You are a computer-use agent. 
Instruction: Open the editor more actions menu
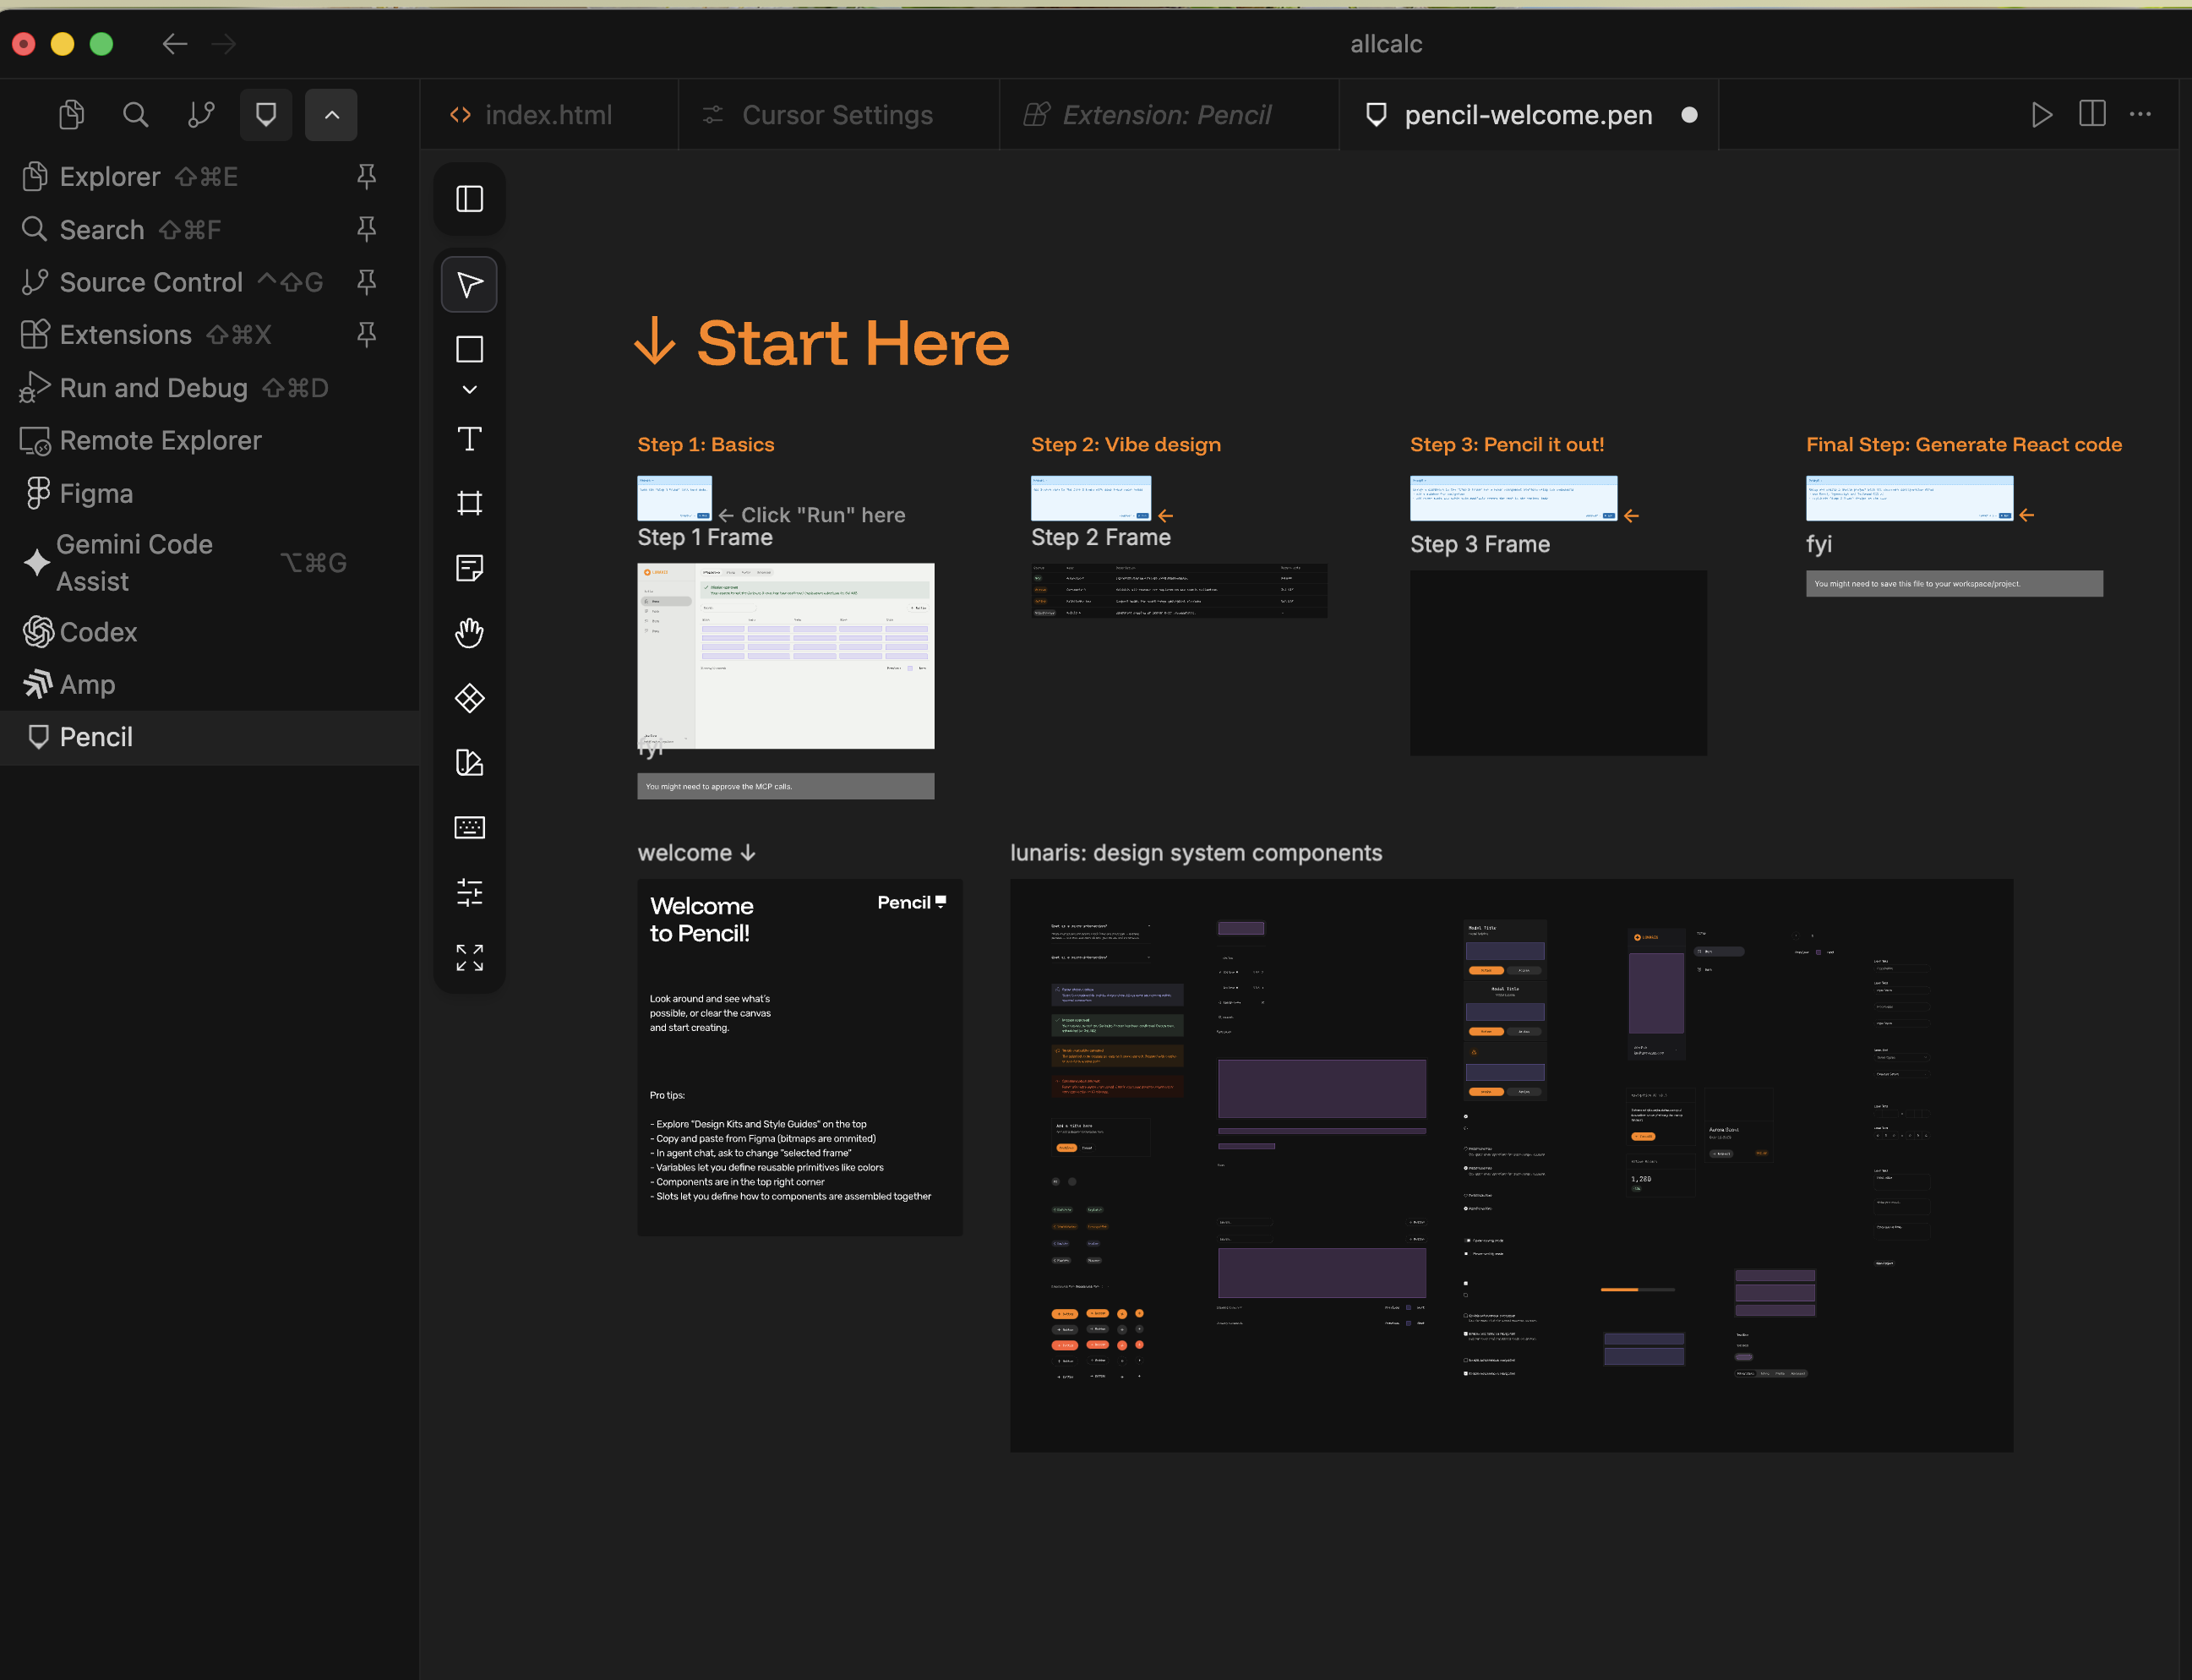[2140, 115]
